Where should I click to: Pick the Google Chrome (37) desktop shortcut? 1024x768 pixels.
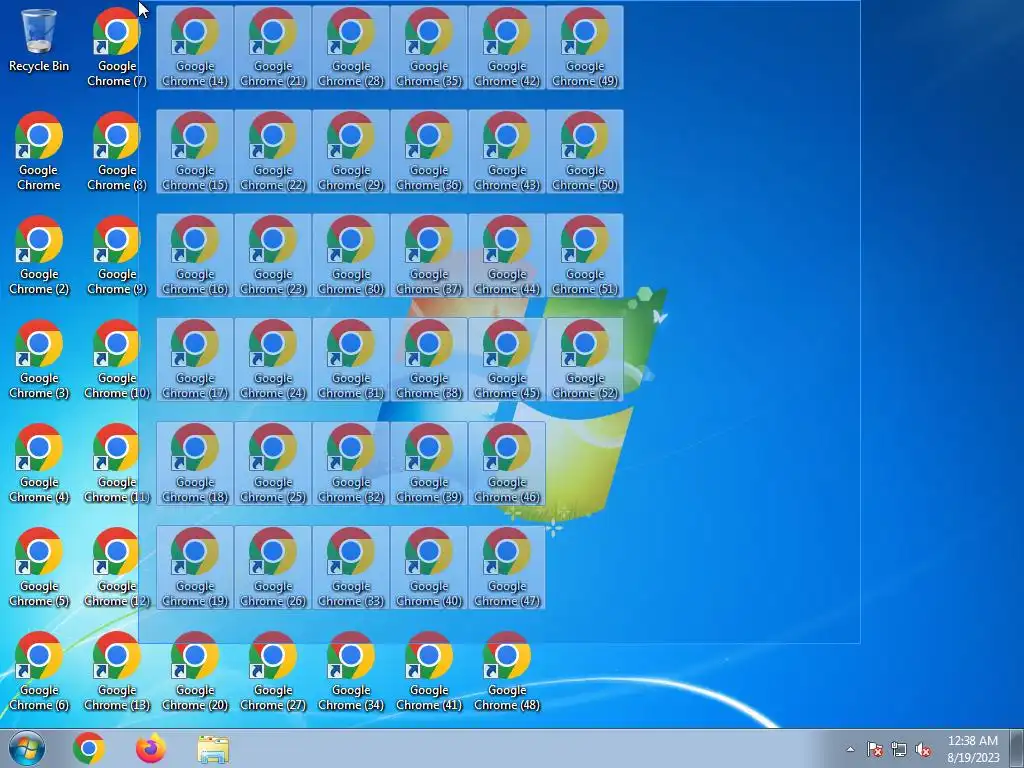click(428, 255)
